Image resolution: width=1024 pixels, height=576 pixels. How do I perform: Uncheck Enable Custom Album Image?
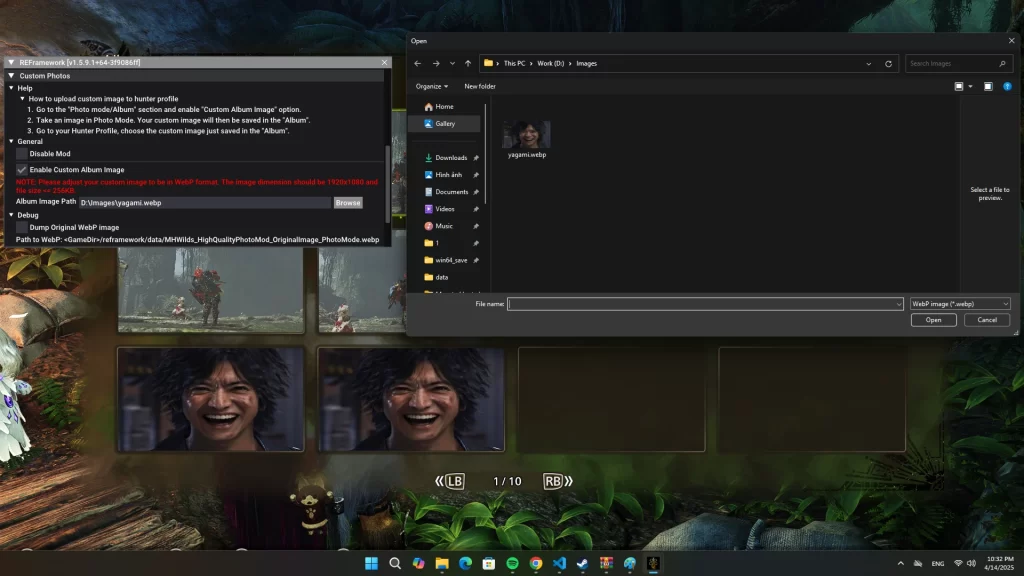22,170
